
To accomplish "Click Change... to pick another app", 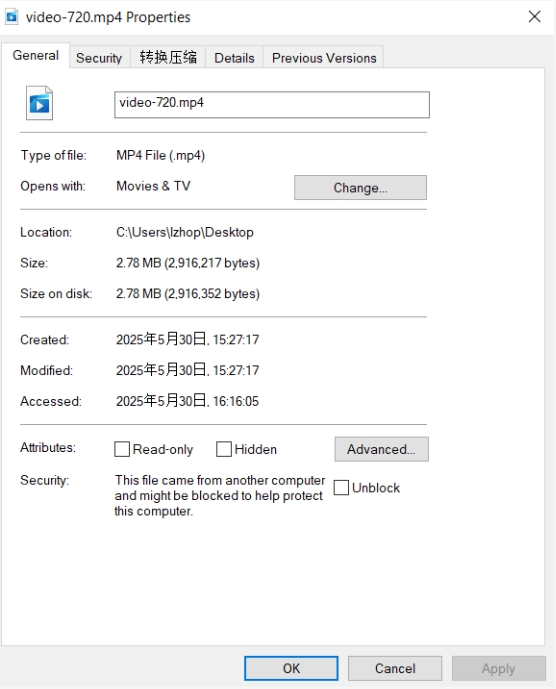I will pos(360,188).
